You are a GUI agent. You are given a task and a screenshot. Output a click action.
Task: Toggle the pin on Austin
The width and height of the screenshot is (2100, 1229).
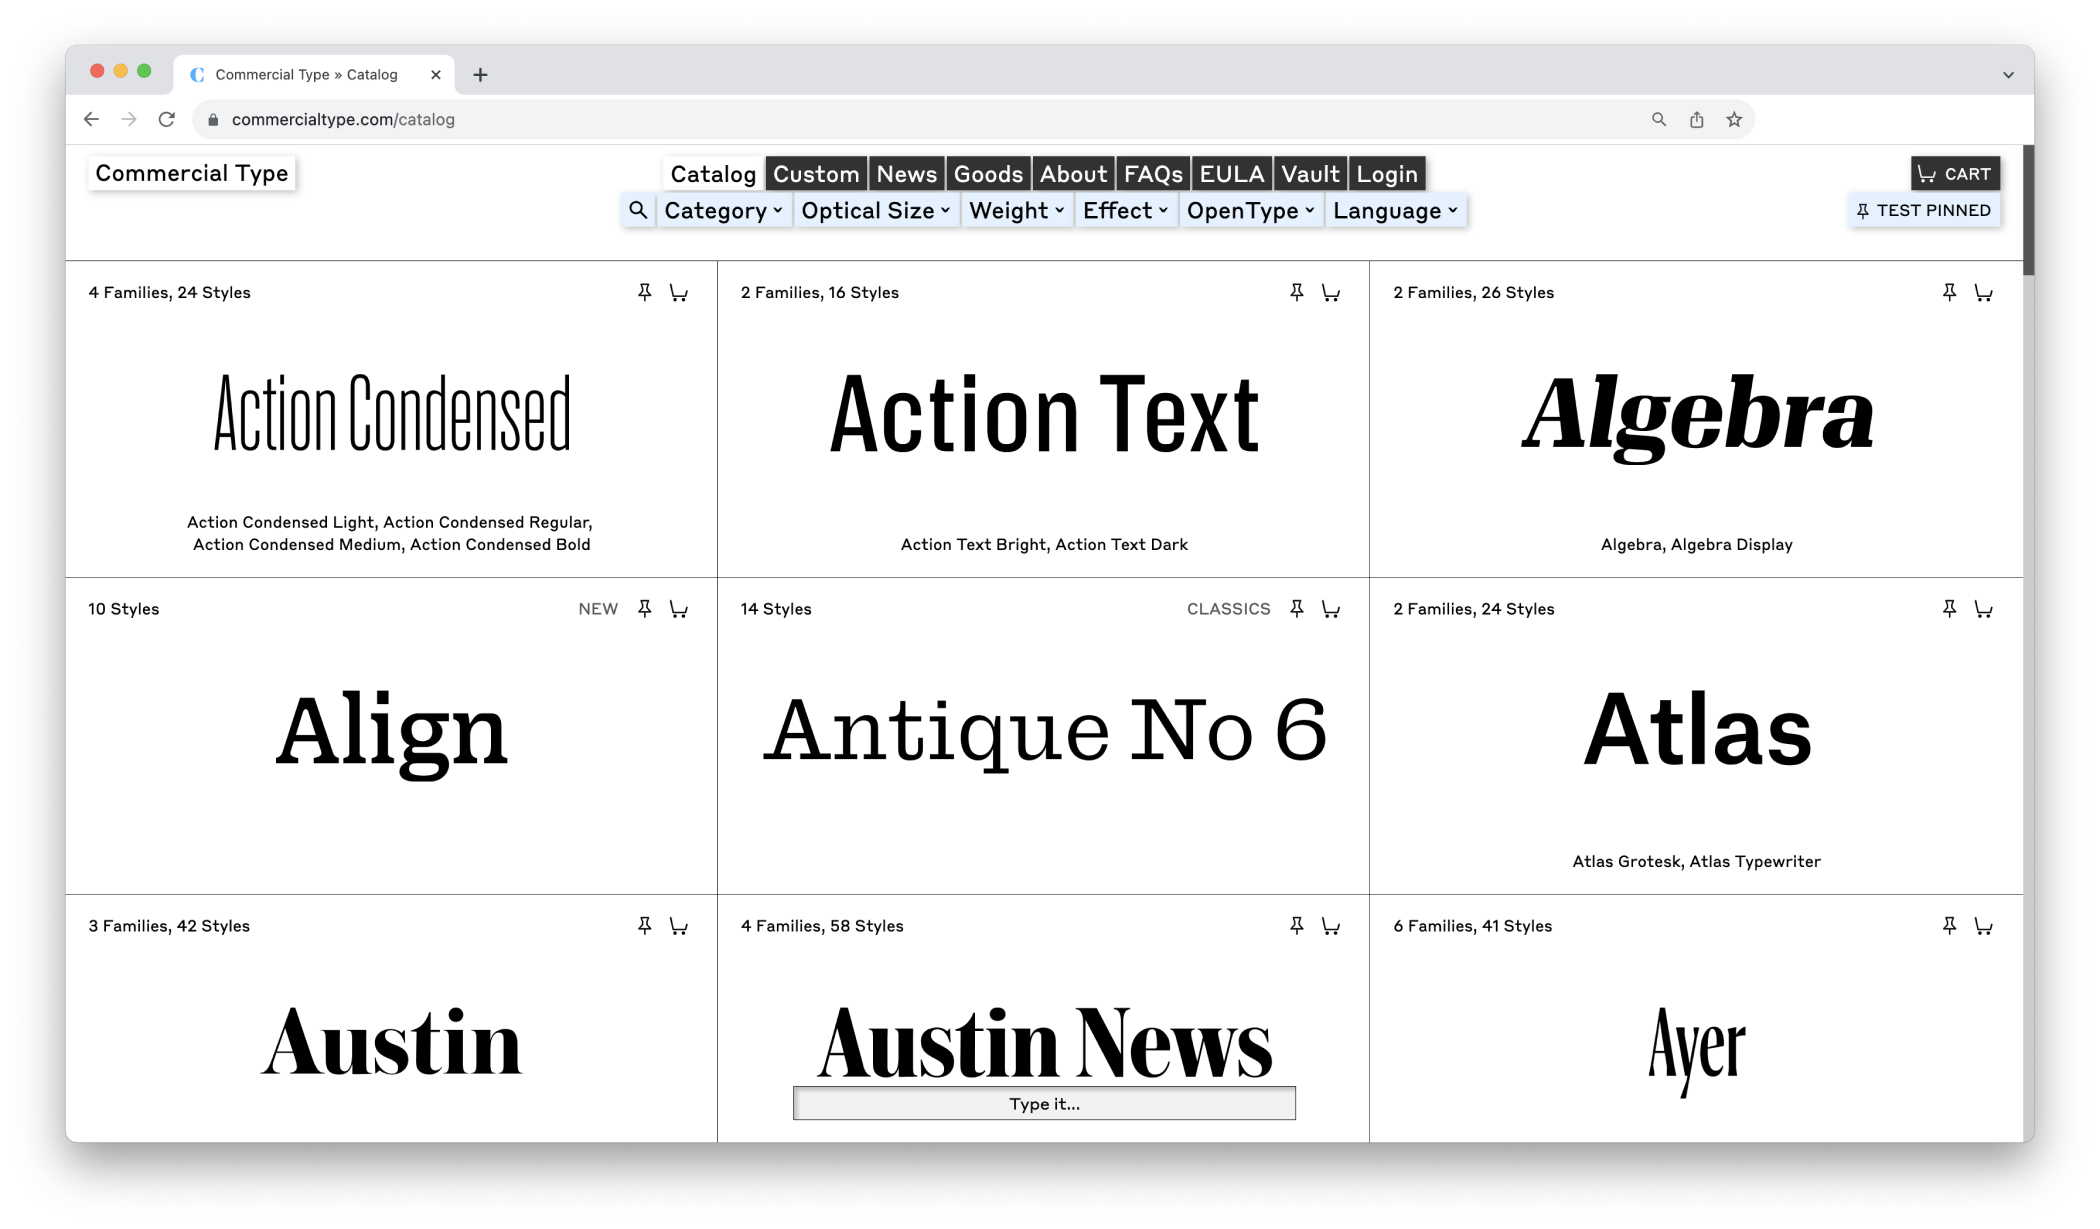645,925
